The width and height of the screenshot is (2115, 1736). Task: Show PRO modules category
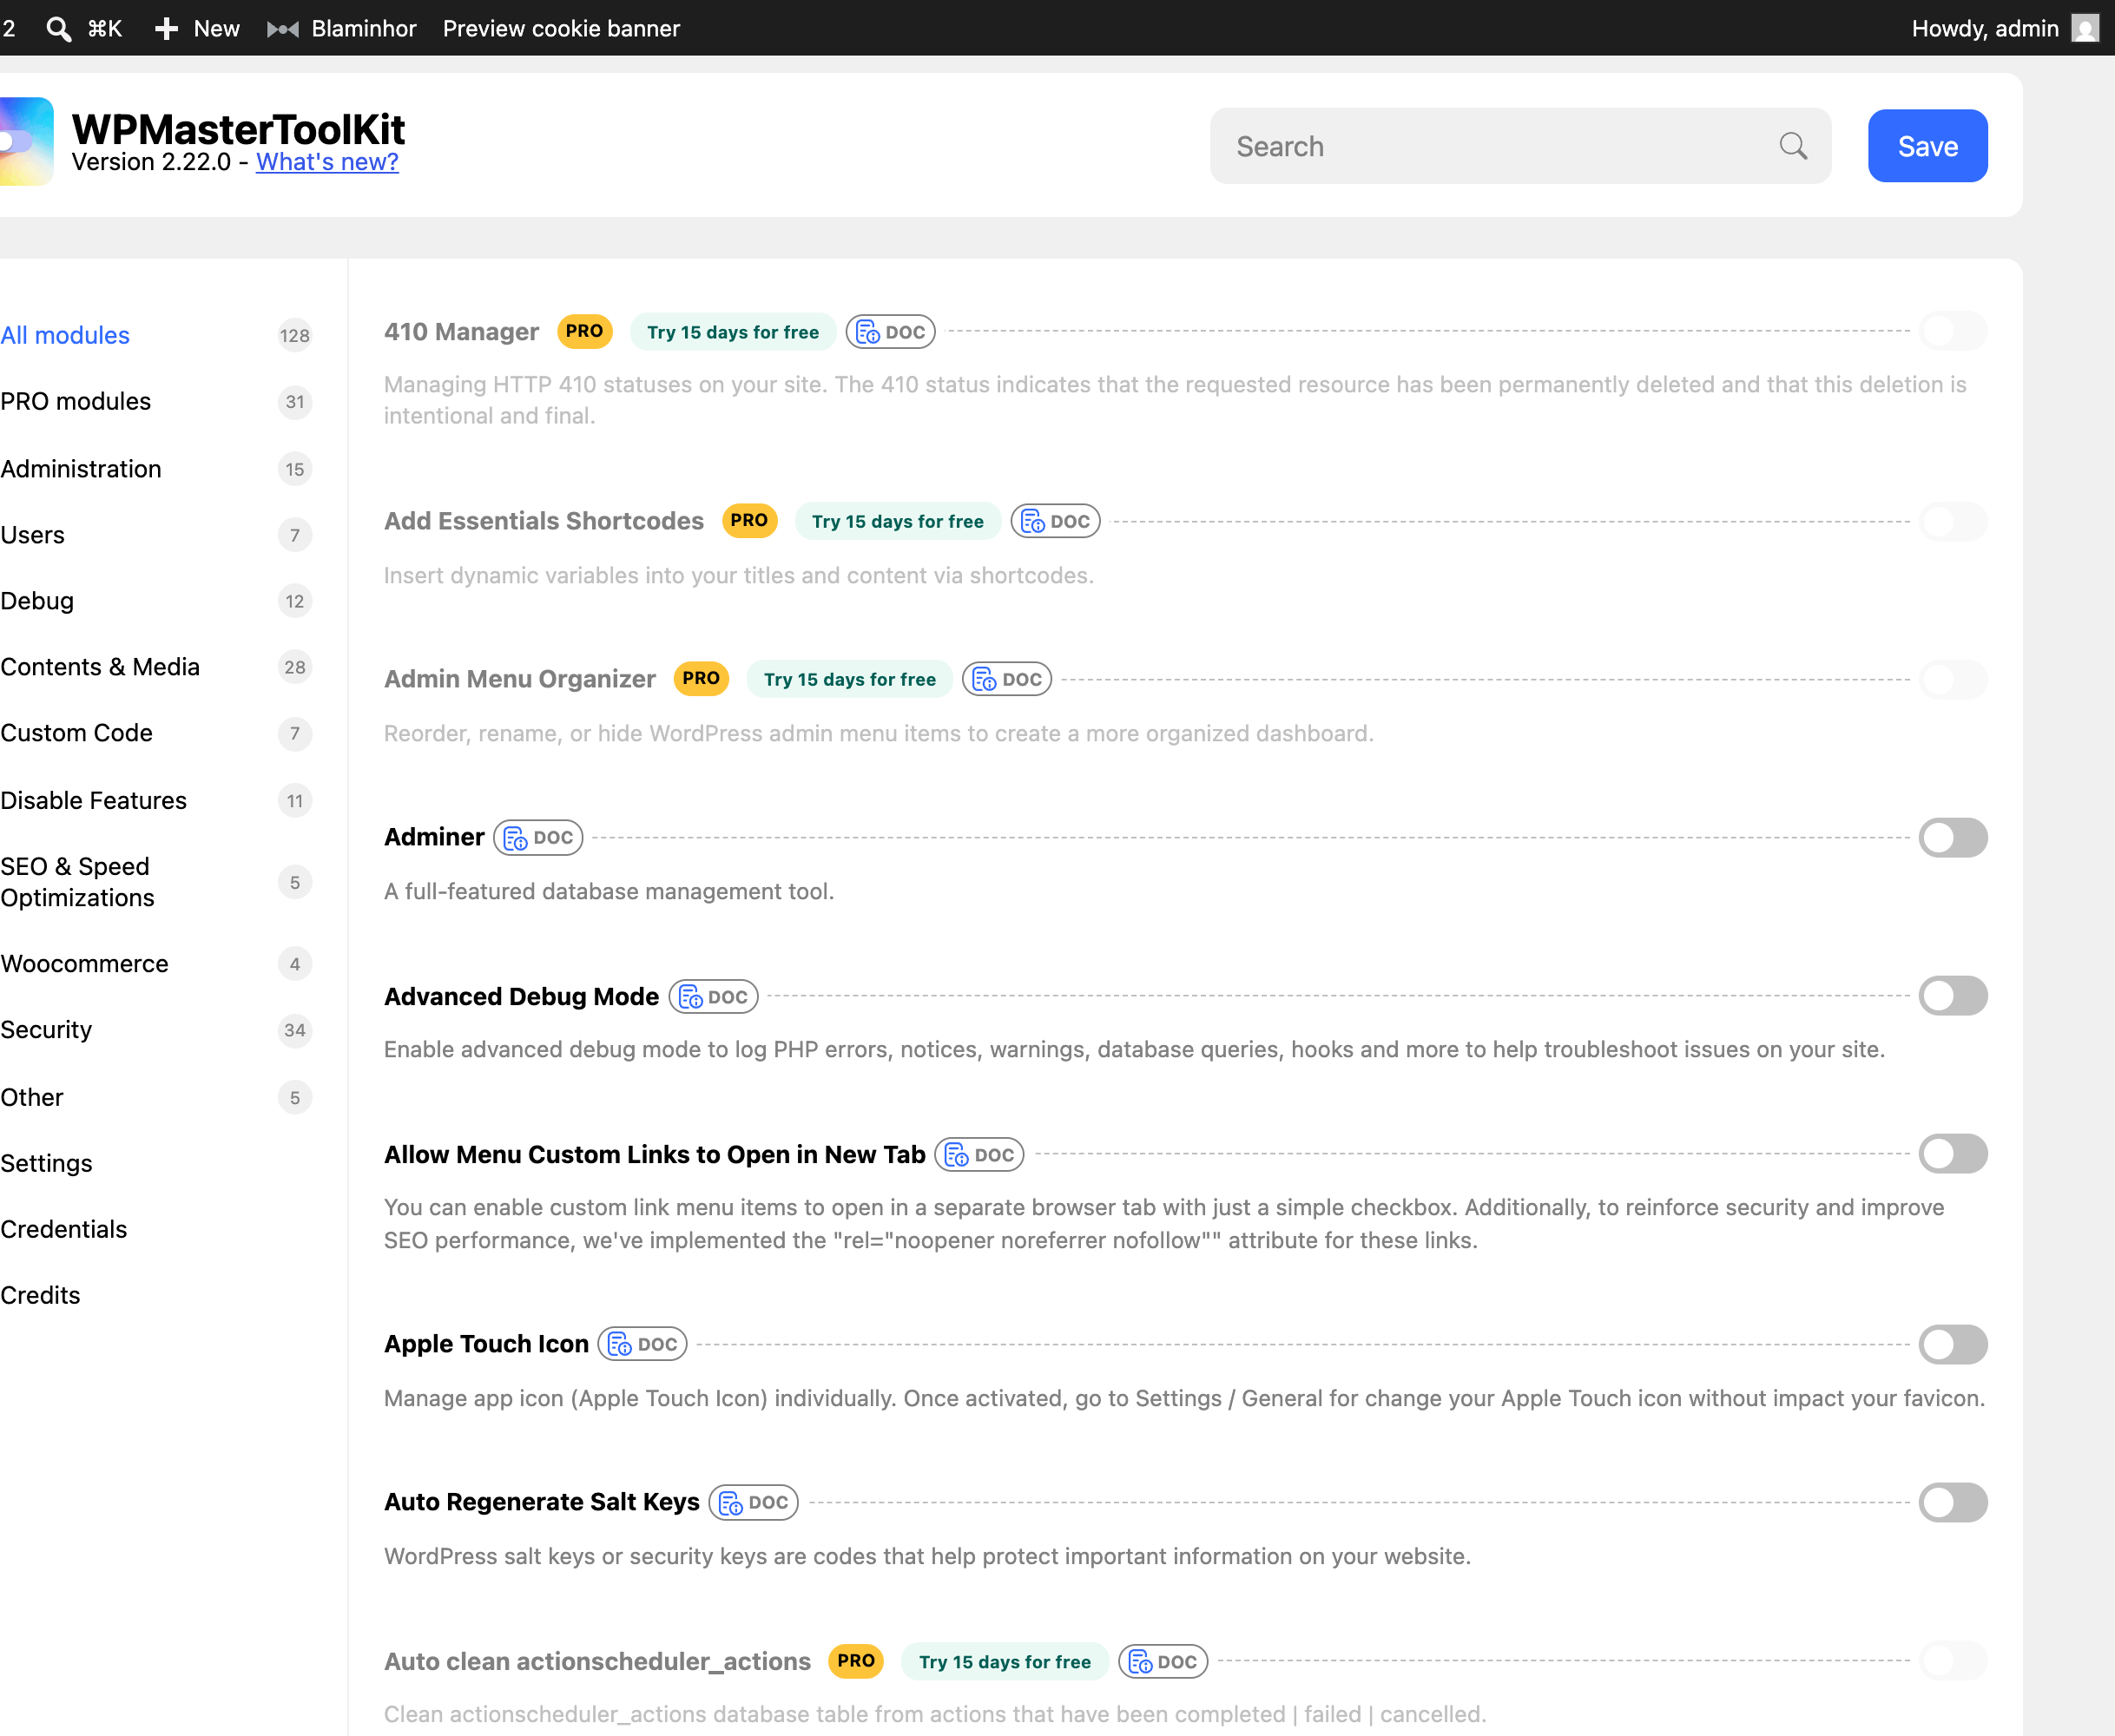pyautogui.click(x=76, y=401)
